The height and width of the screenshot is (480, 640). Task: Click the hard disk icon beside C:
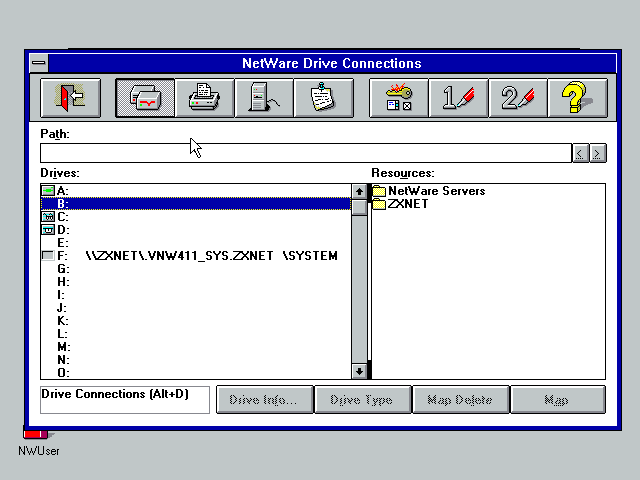point(48,217)
